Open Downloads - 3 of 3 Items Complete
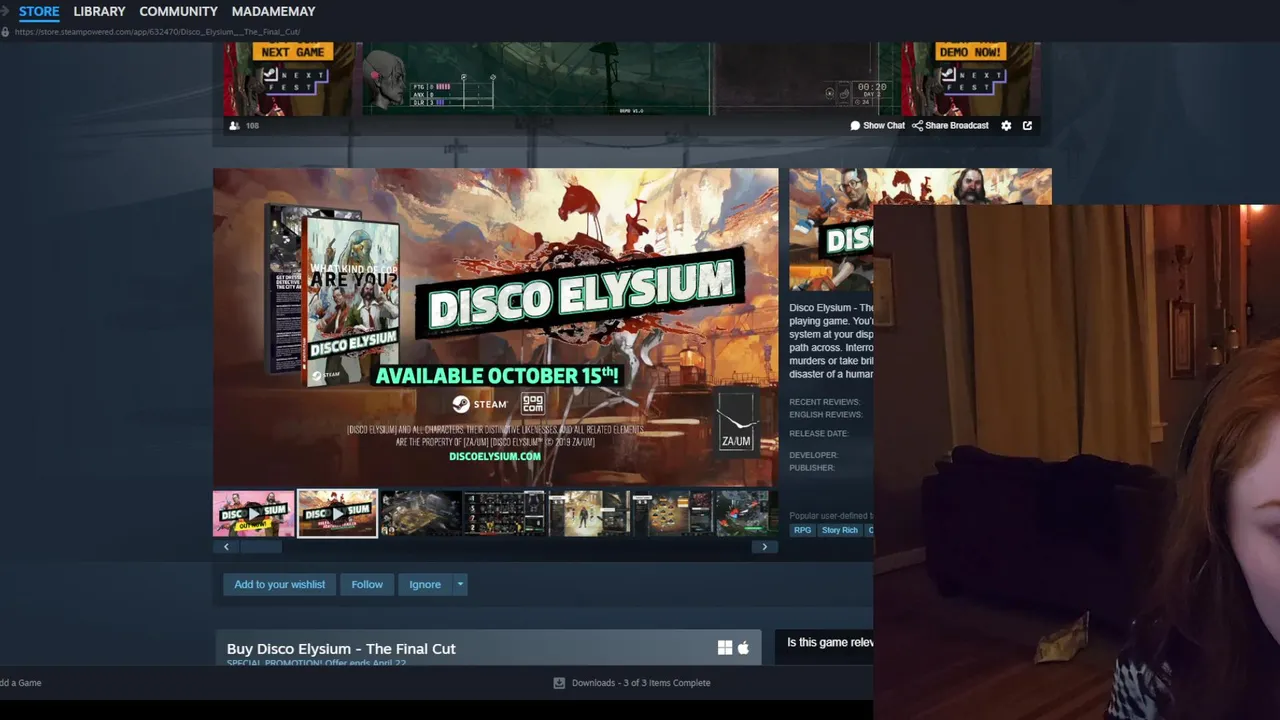 640,683
